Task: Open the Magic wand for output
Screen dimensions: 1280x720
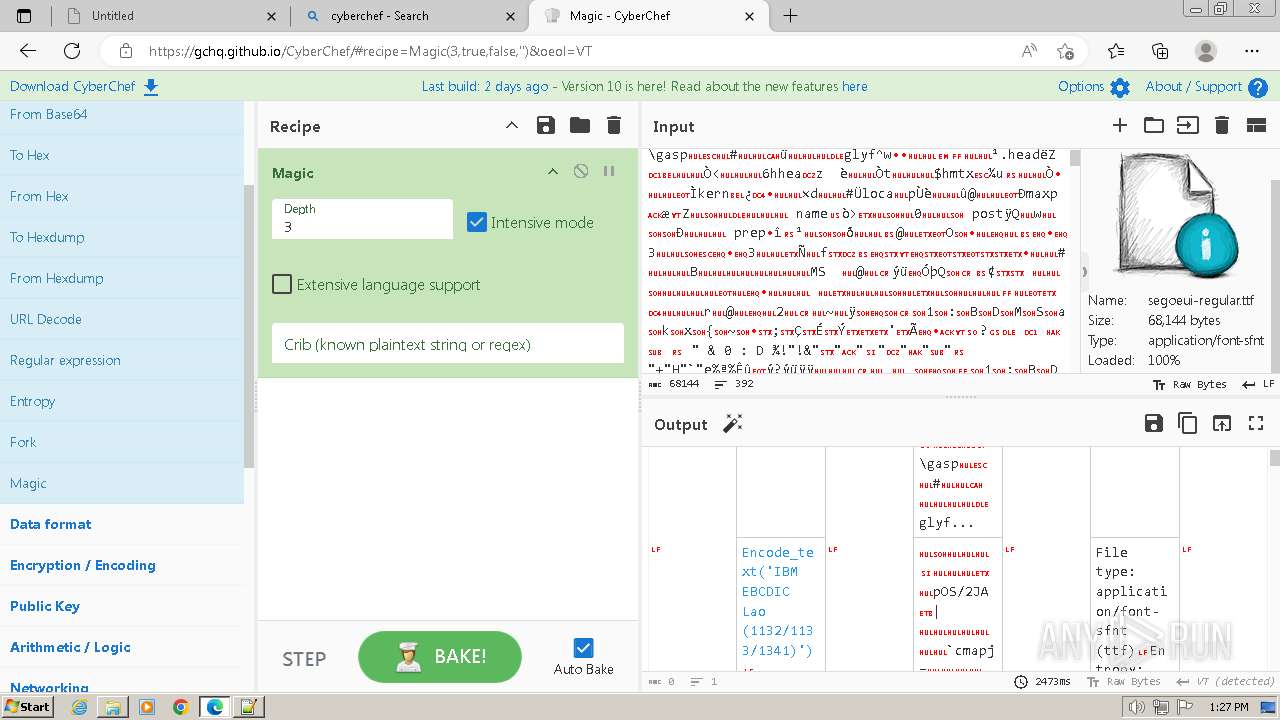Action: [x=733, y=424]
